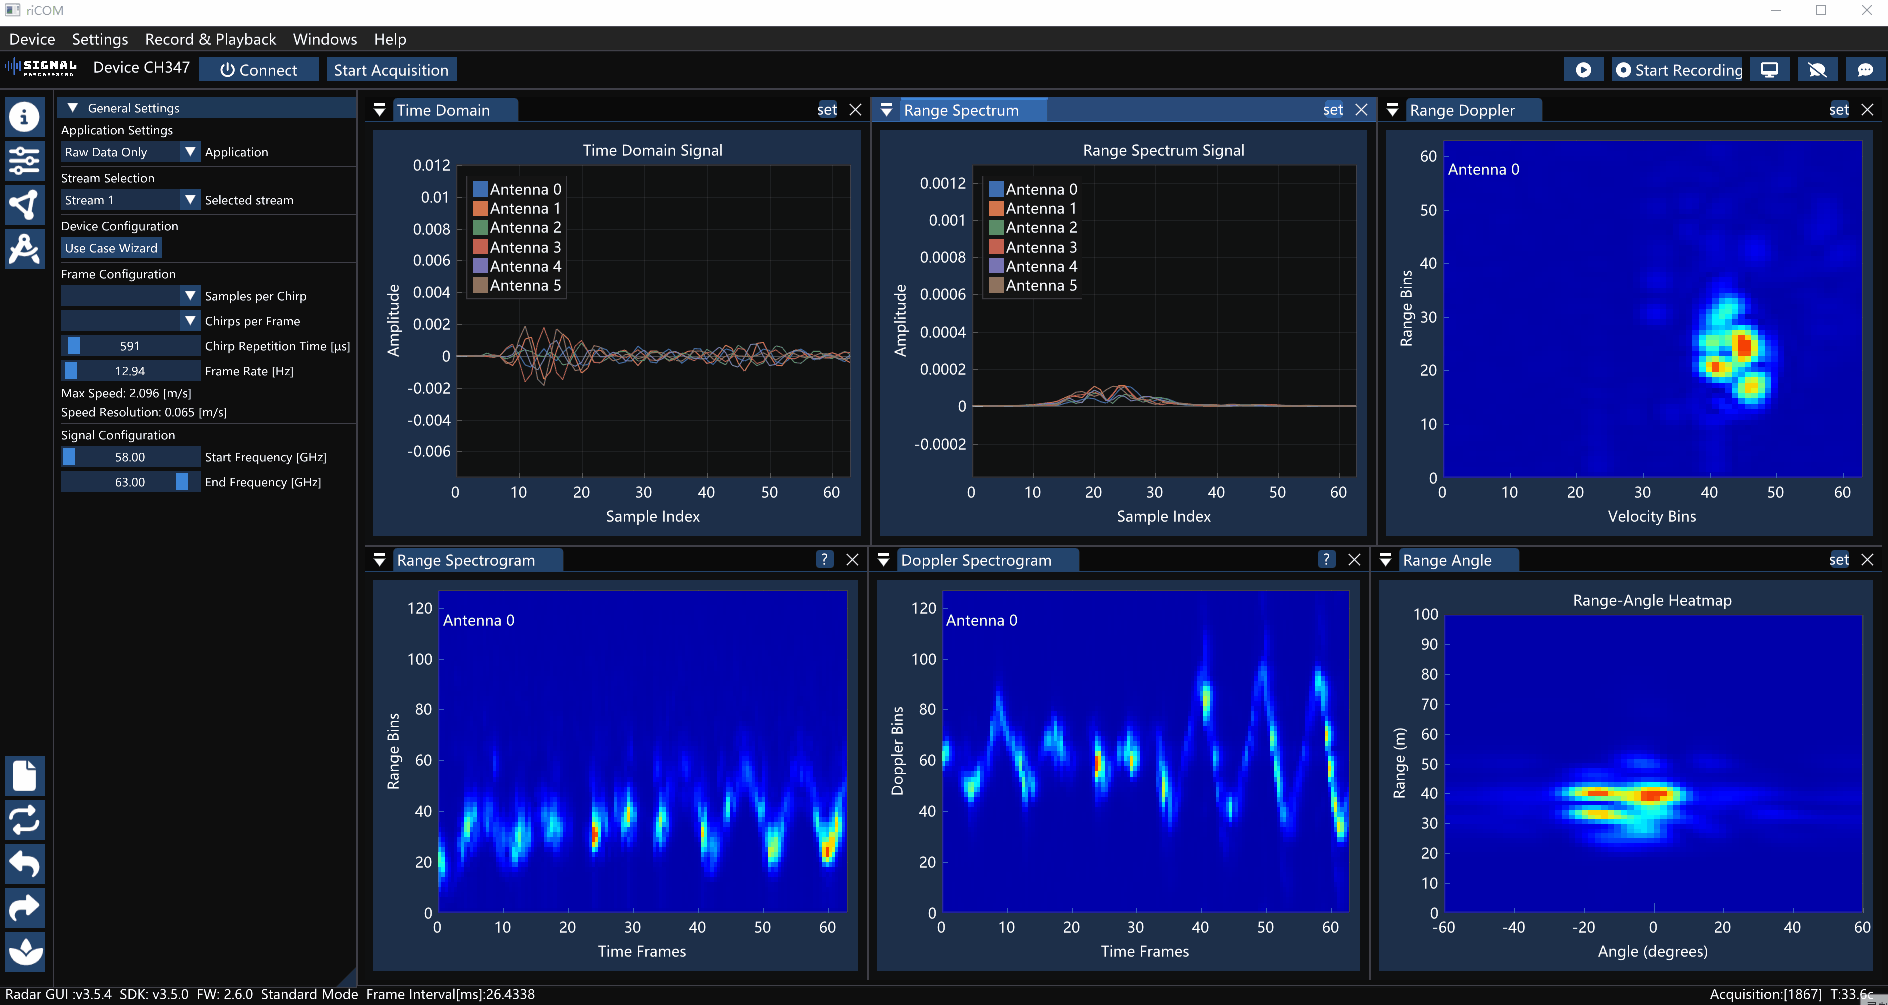The image size is (1888, 1005).
Task: Open the info panel in sidebar
Action: point(24,117)
